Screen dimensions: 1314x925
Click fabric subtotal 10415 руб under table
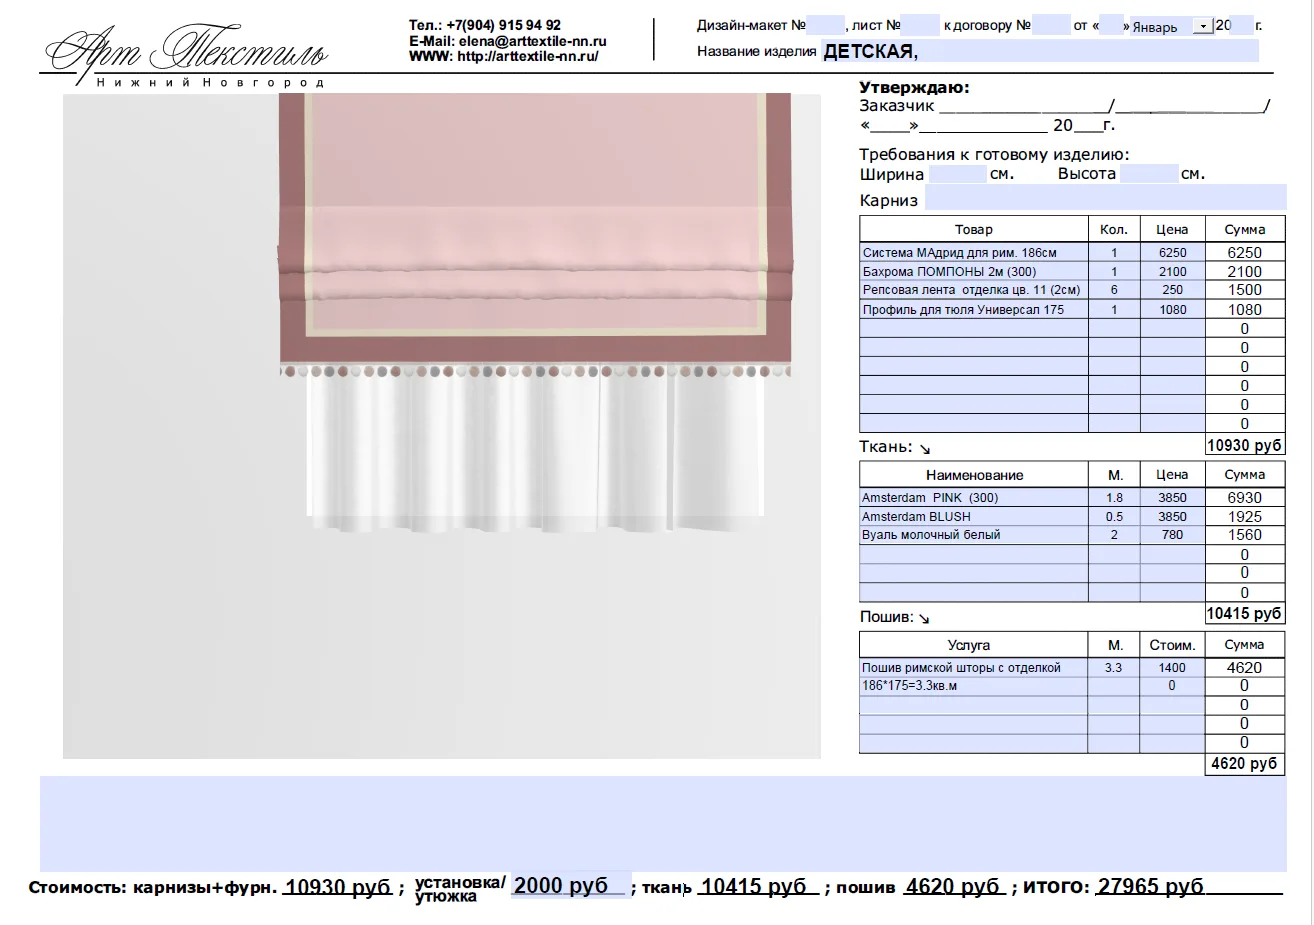tap(1245, 614)
